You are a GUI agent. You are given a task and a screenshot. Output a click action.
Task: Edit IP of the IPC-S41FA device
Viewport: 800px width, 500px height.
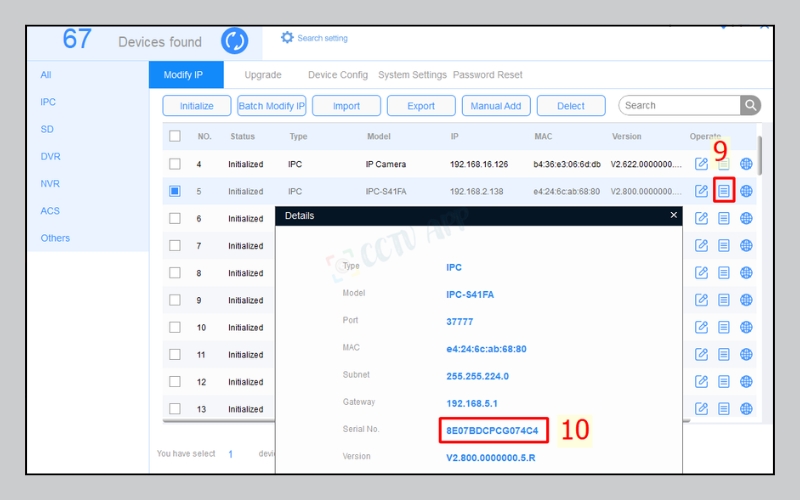pos(701,191)
